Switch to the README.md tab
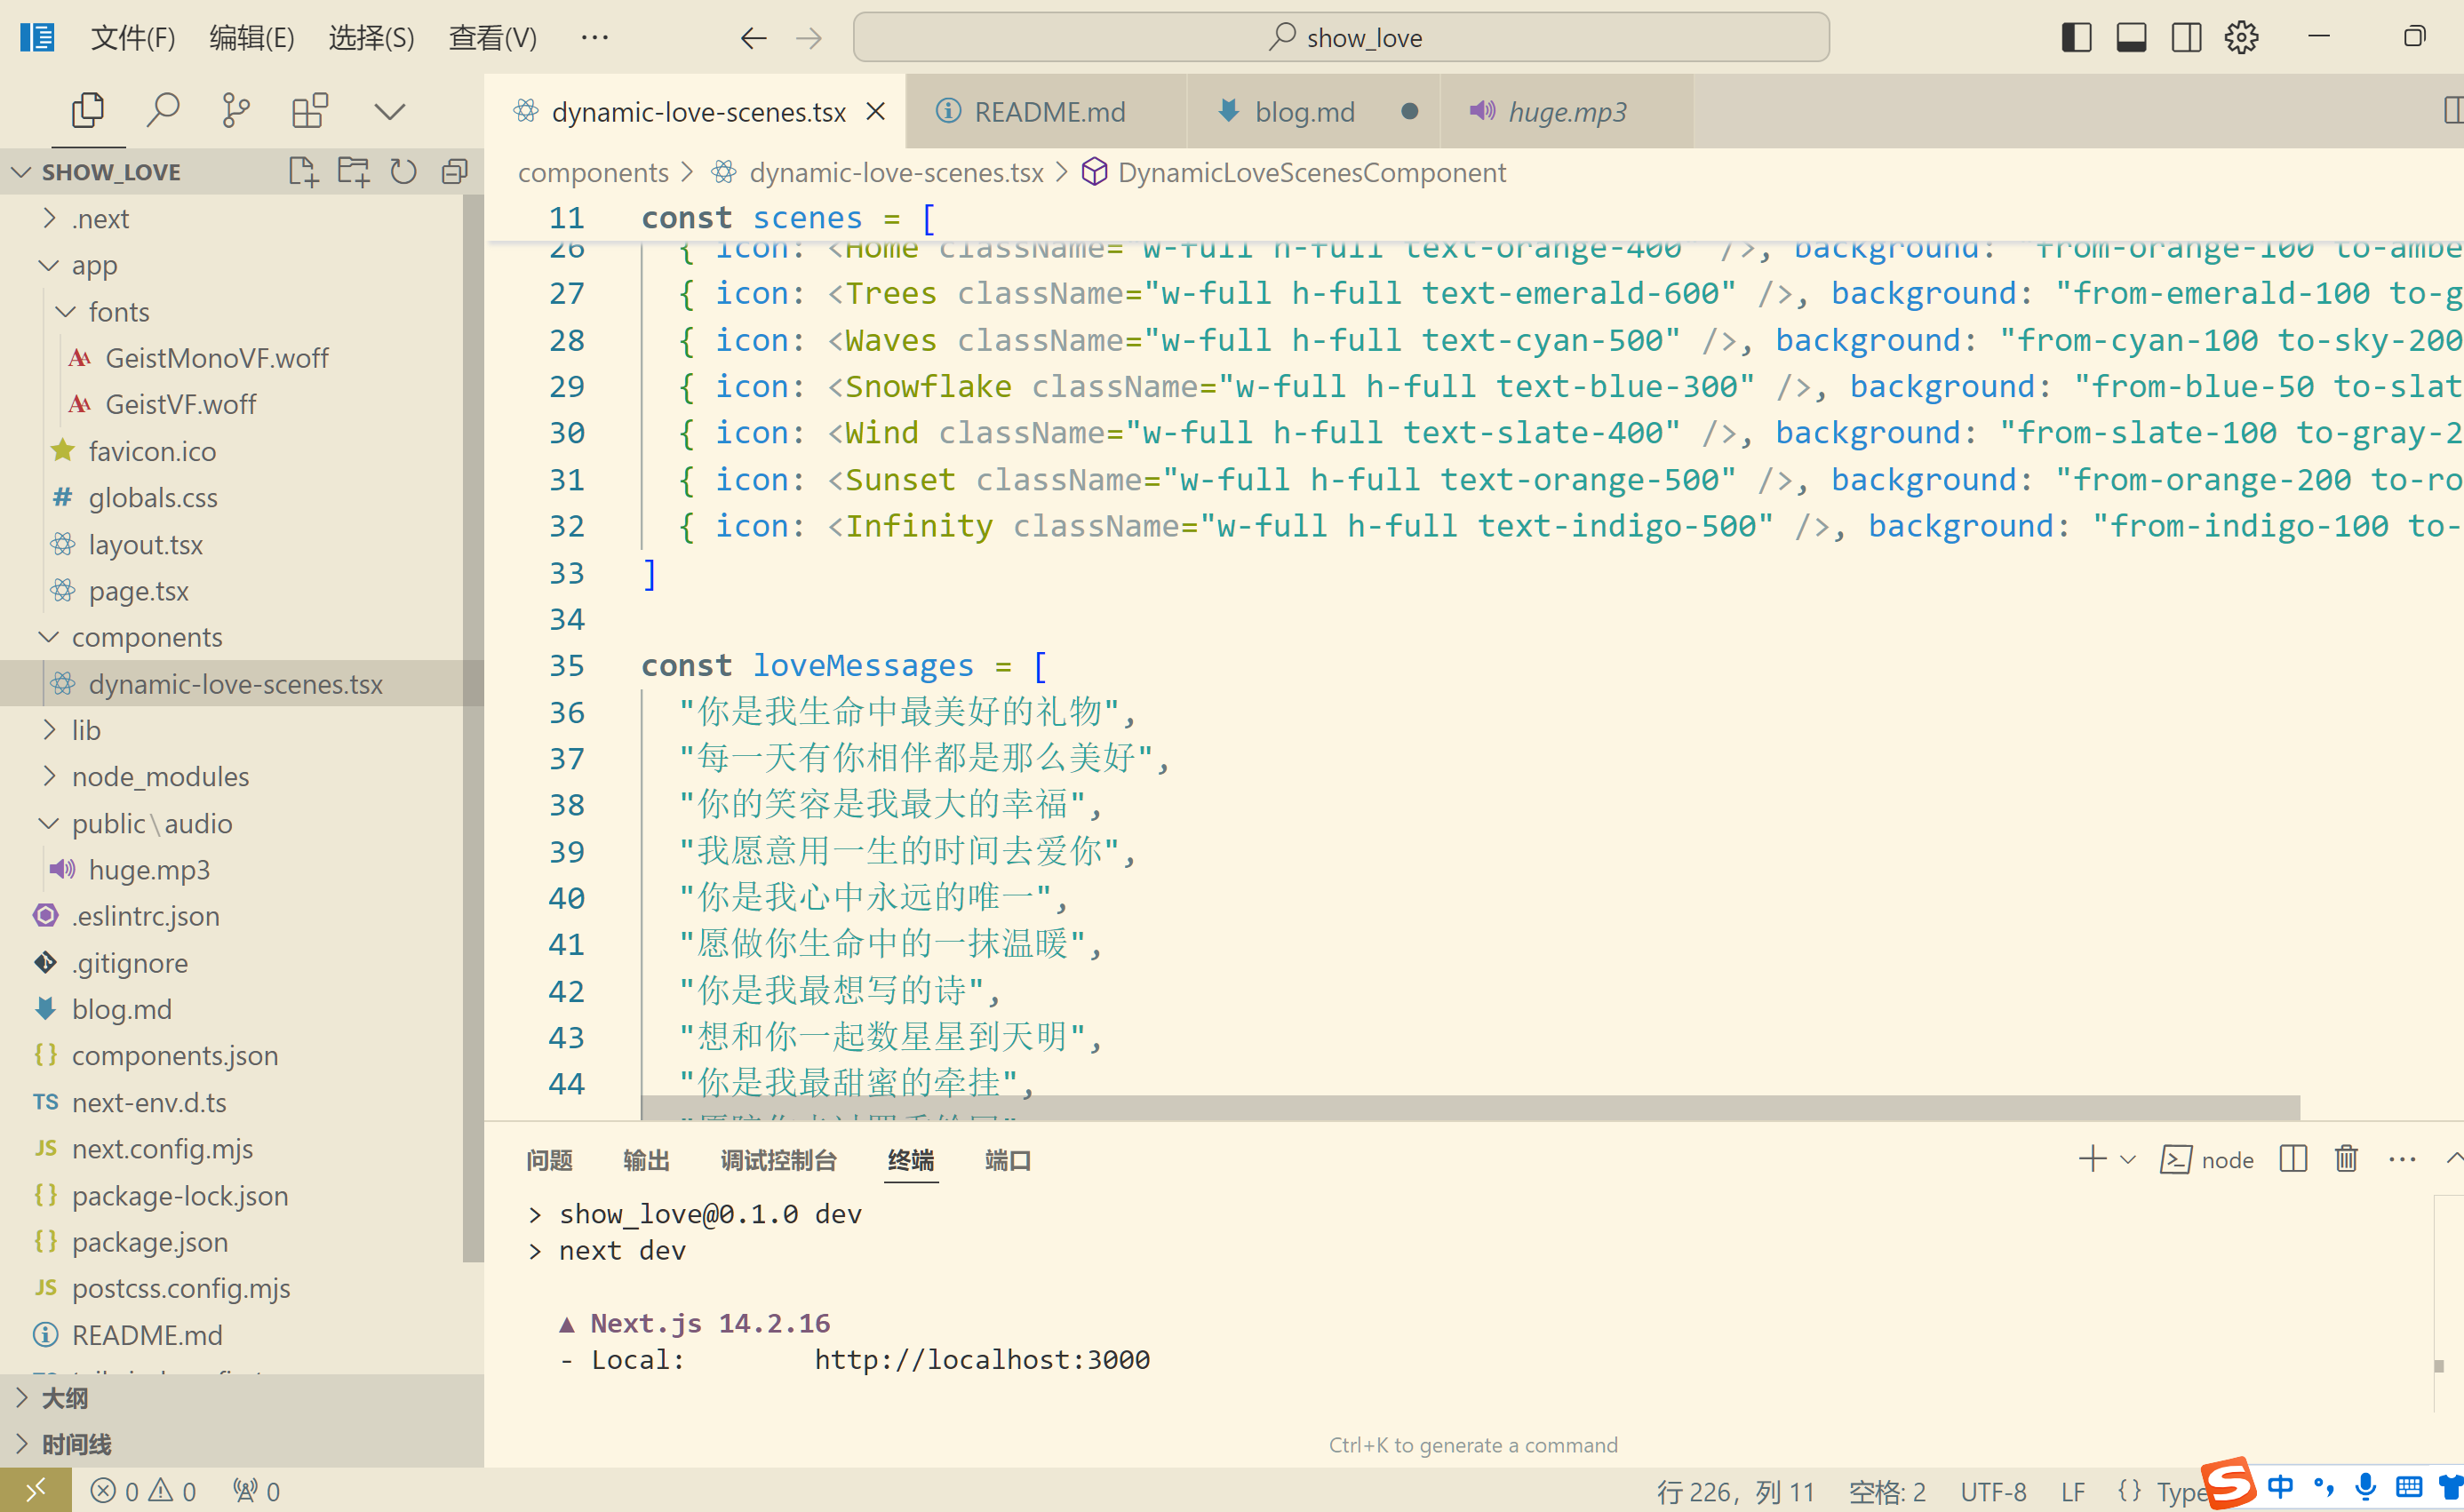 (1049, 112)
